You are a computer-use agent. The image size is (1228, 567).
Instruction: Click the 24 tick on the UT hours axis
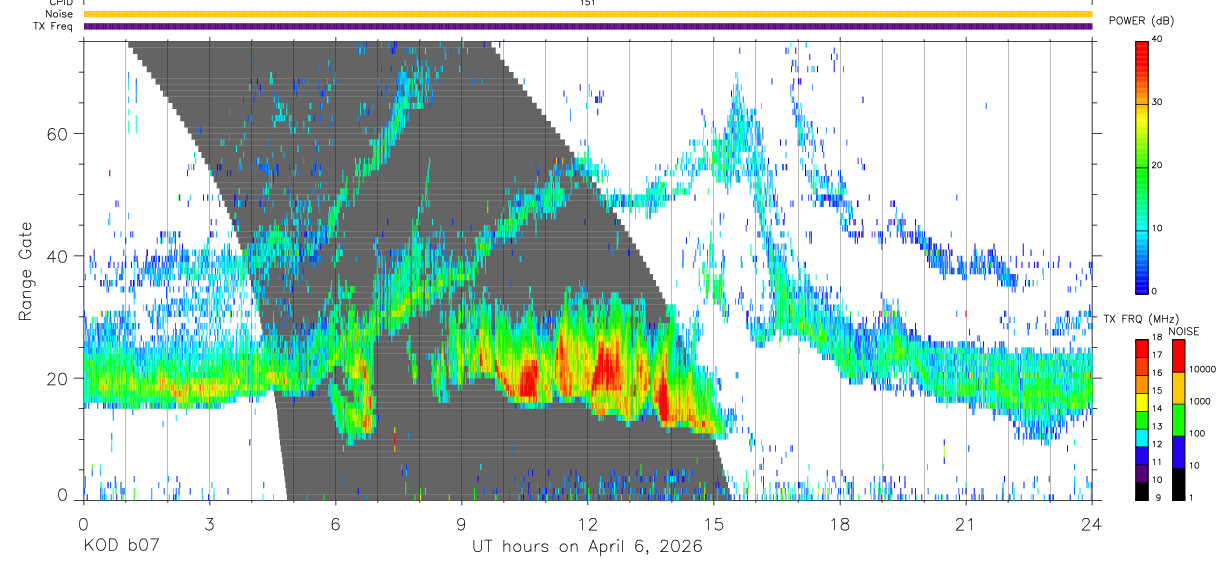1091,523
